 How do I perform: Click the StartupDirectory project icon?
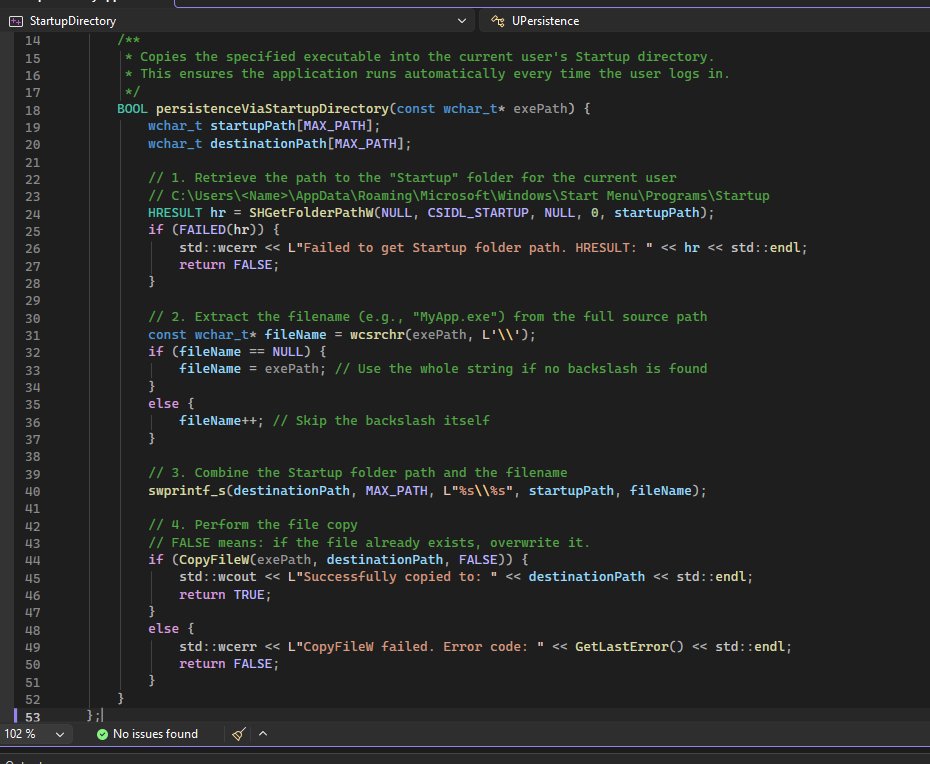[x=16, y=21]
